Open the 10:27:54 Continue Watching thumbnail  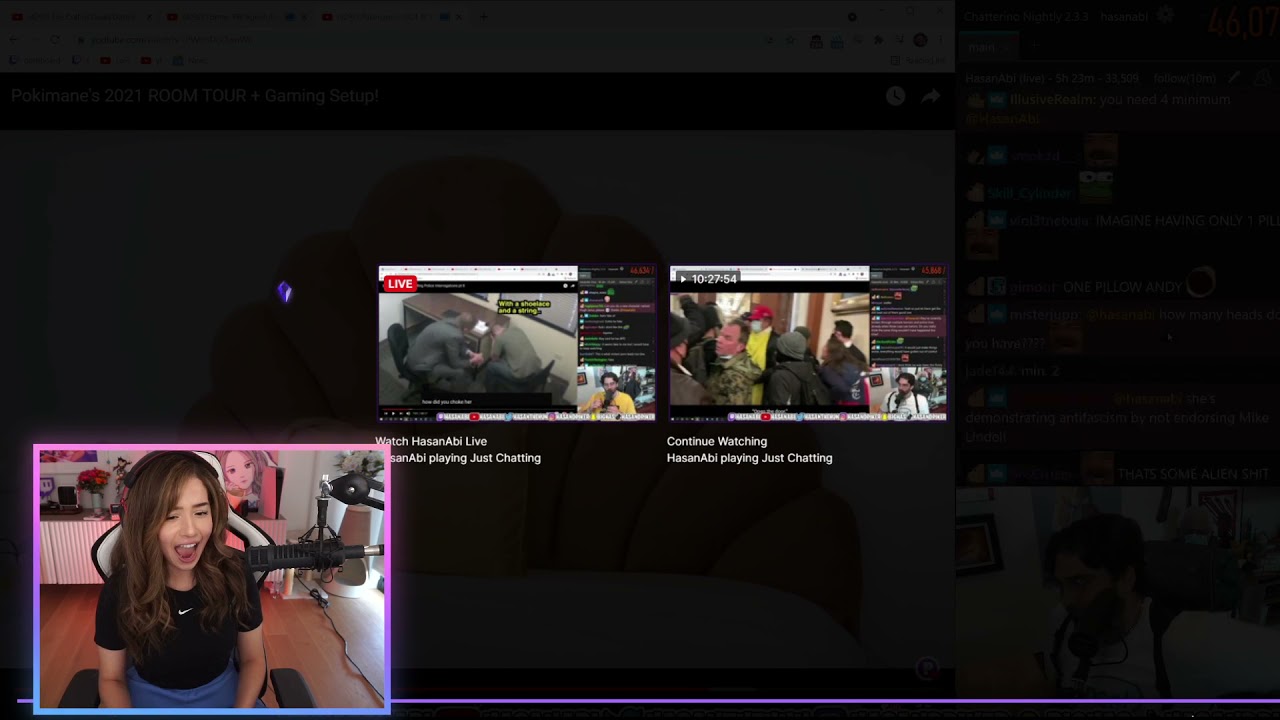808,343
